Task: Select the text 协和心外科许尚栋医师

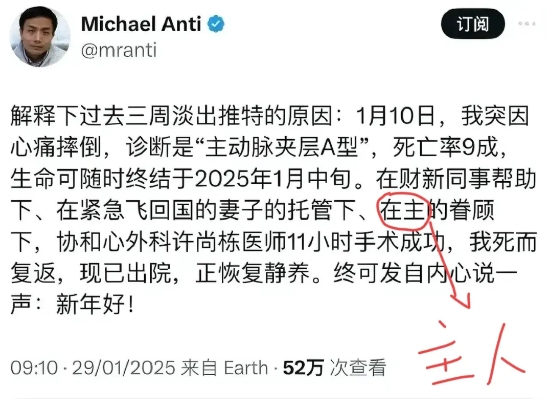Action: [172, 242]
